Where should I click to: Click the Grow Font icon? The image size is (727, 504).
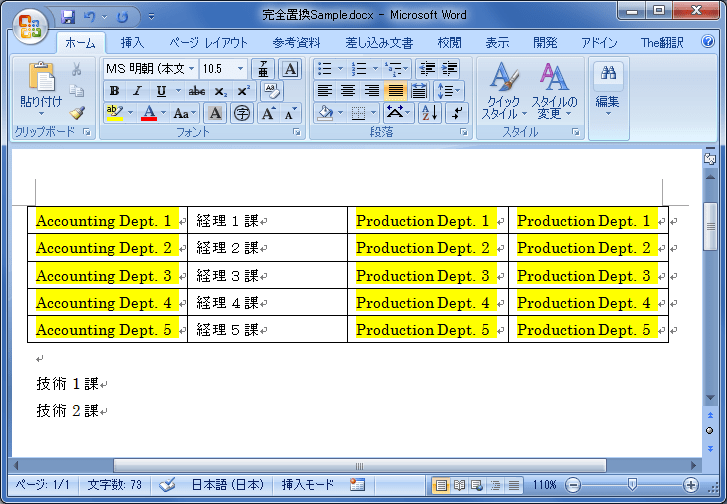pos(268,113)
